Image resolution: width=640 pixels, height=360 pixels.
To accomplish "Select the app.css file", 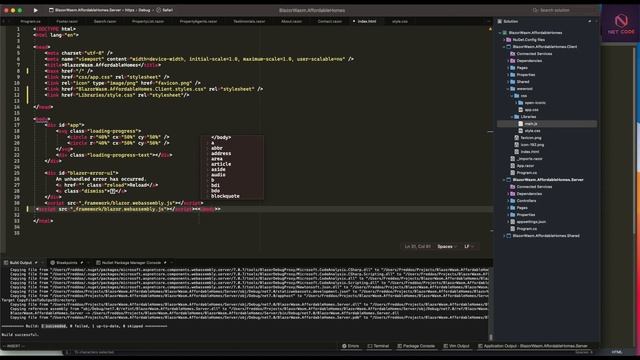I will [531, 110].
